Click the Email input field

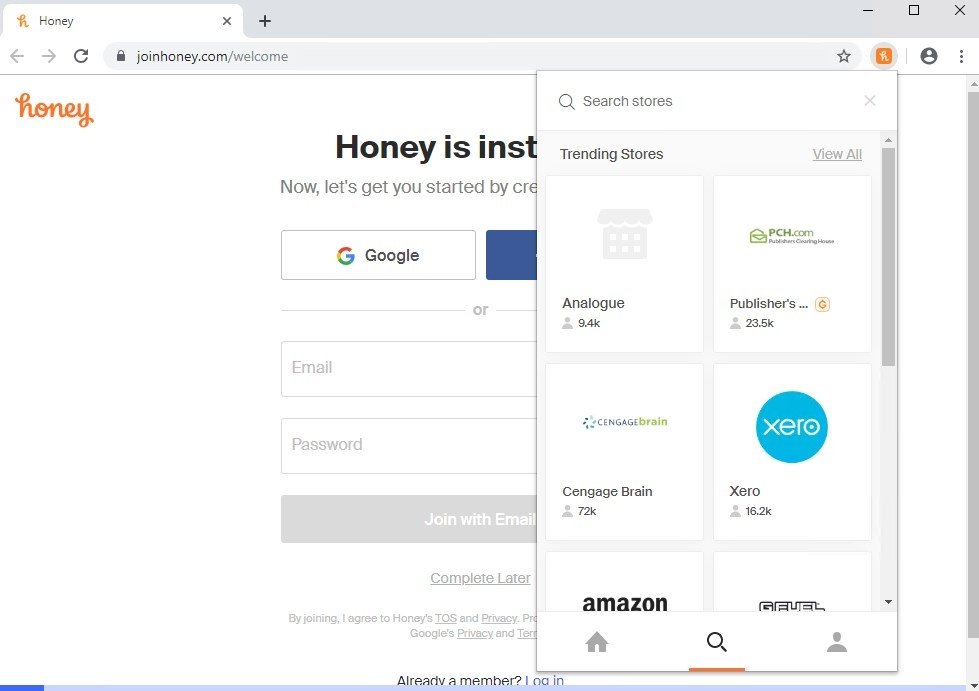409,368
